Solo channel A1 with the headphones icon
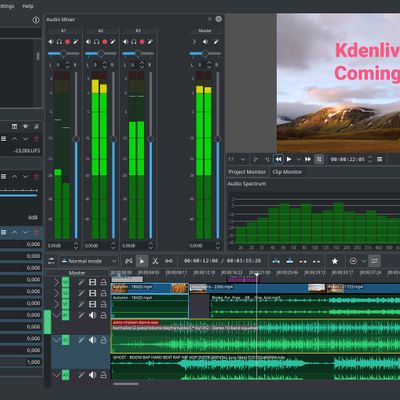Image resolution: width=400 pixels, height=400 pixels. (59, 42)
